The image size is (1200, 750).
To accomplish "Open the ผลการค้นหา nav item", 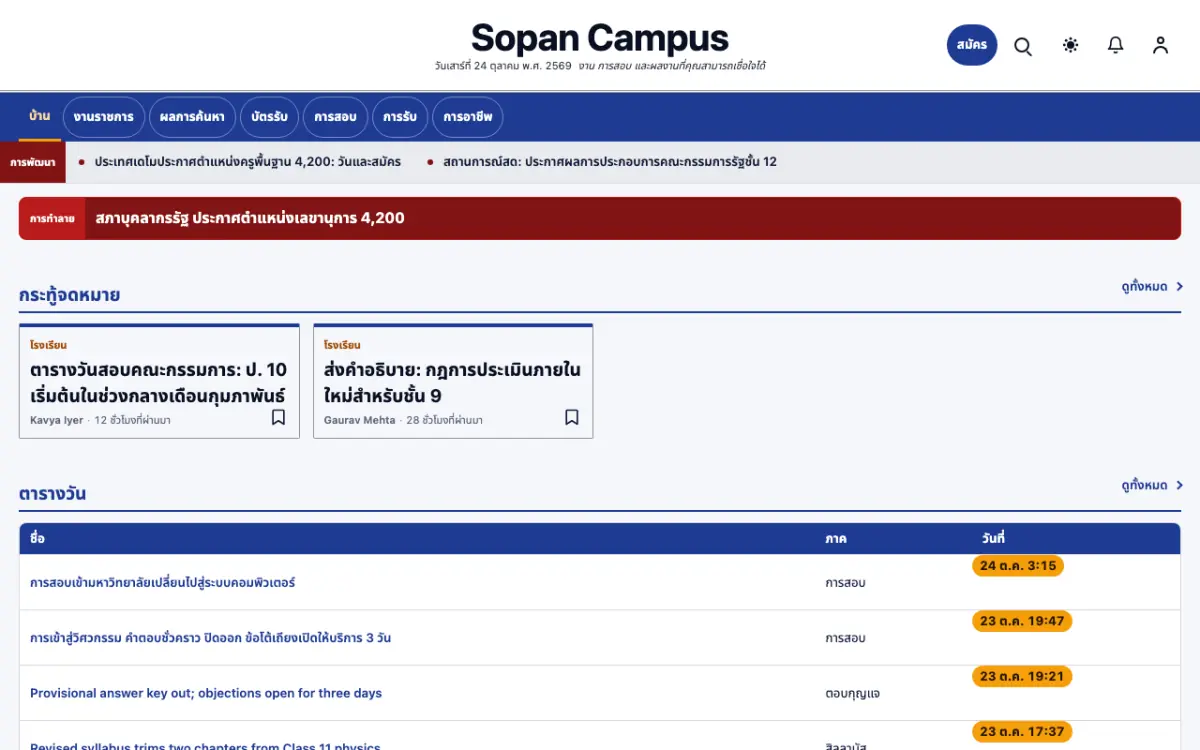I will coord(193,117).
